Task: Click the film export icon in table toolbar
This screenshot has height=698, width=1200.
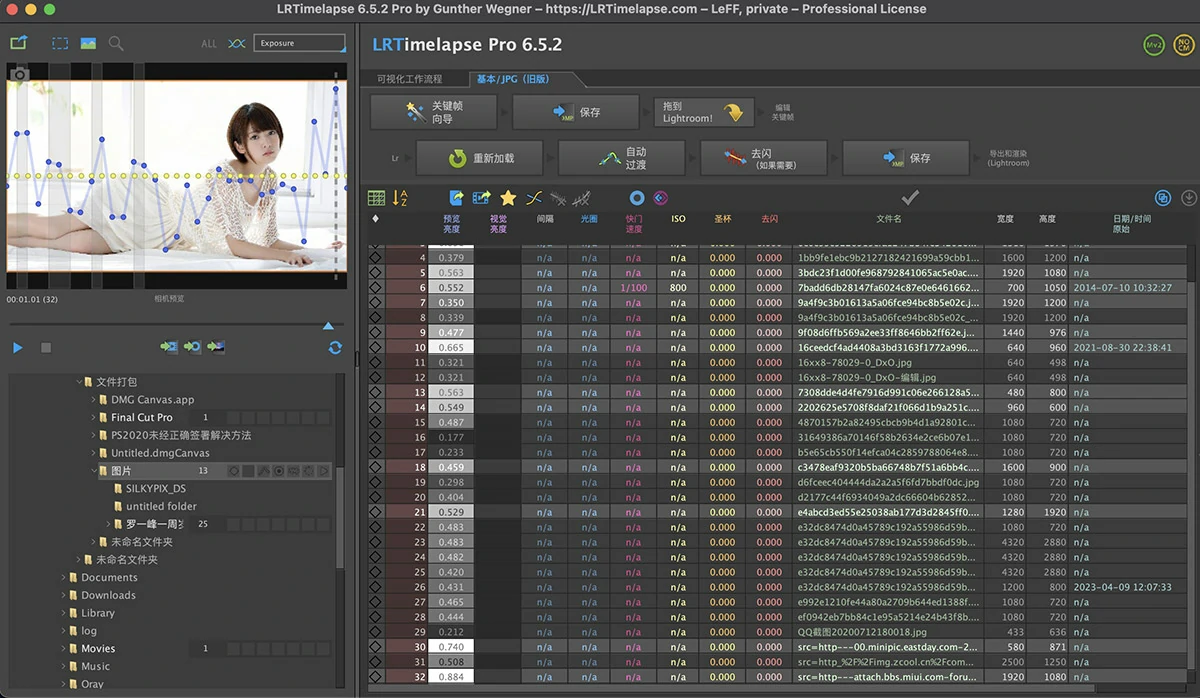Action: click(481, 198)
